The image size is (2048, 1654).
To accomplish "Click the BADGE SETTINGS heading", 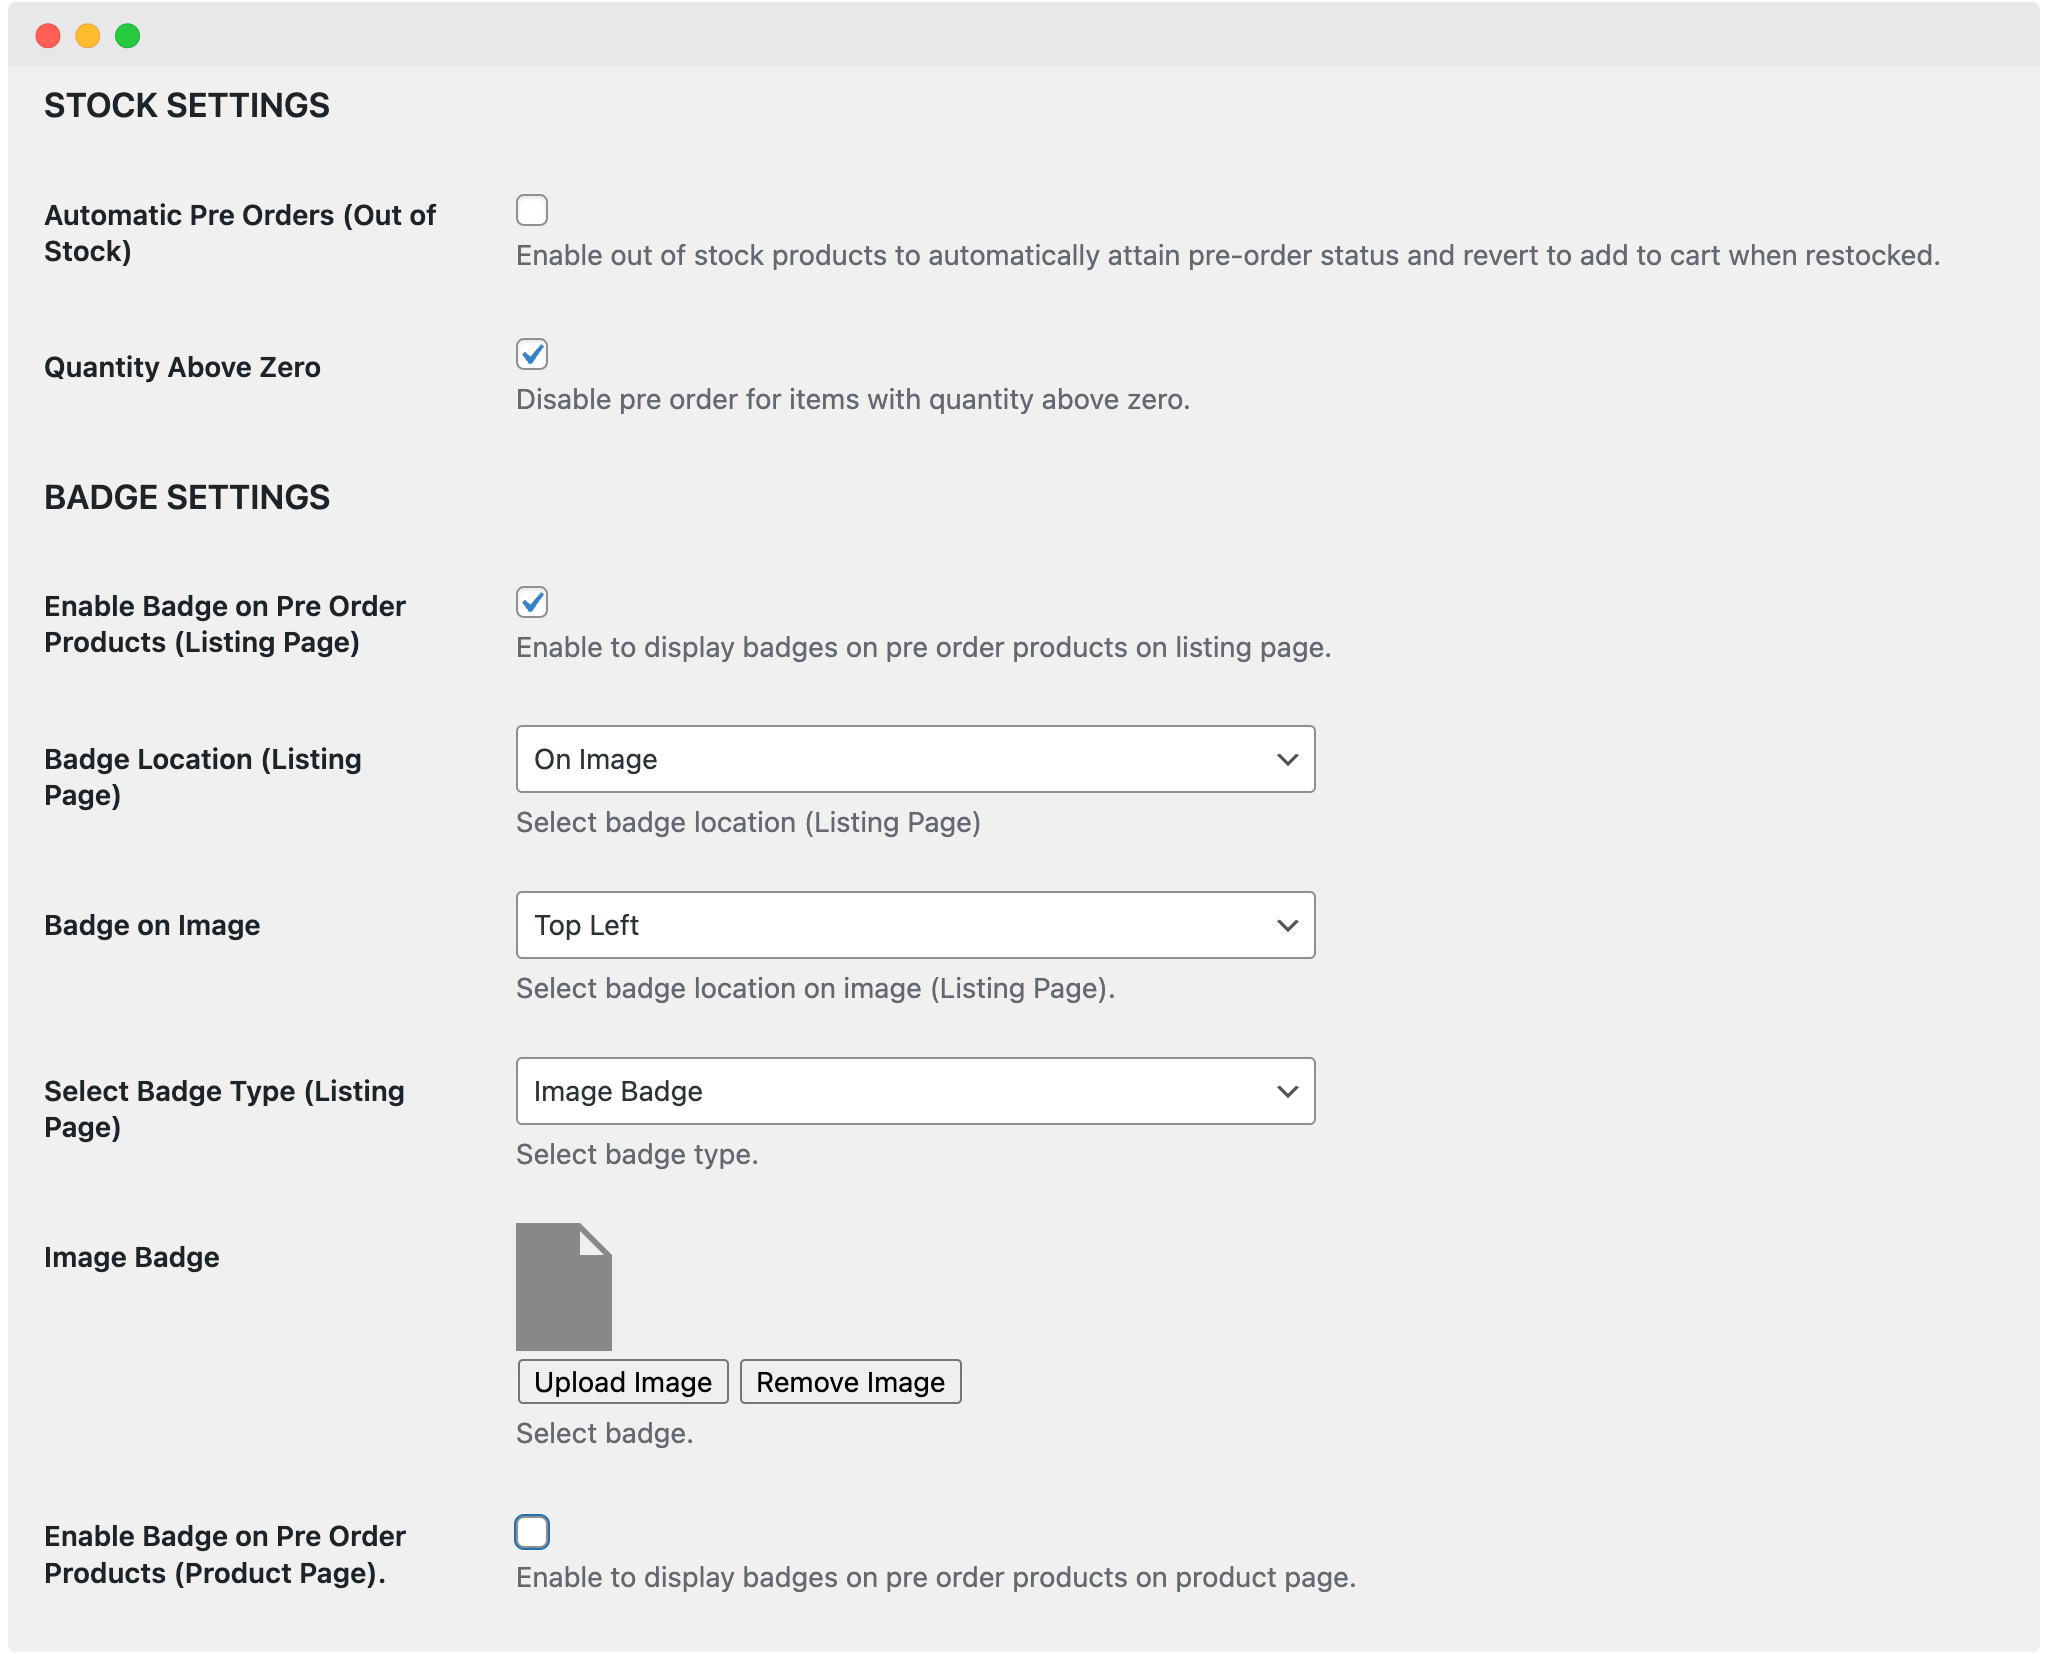I will (x=186, y=497).
